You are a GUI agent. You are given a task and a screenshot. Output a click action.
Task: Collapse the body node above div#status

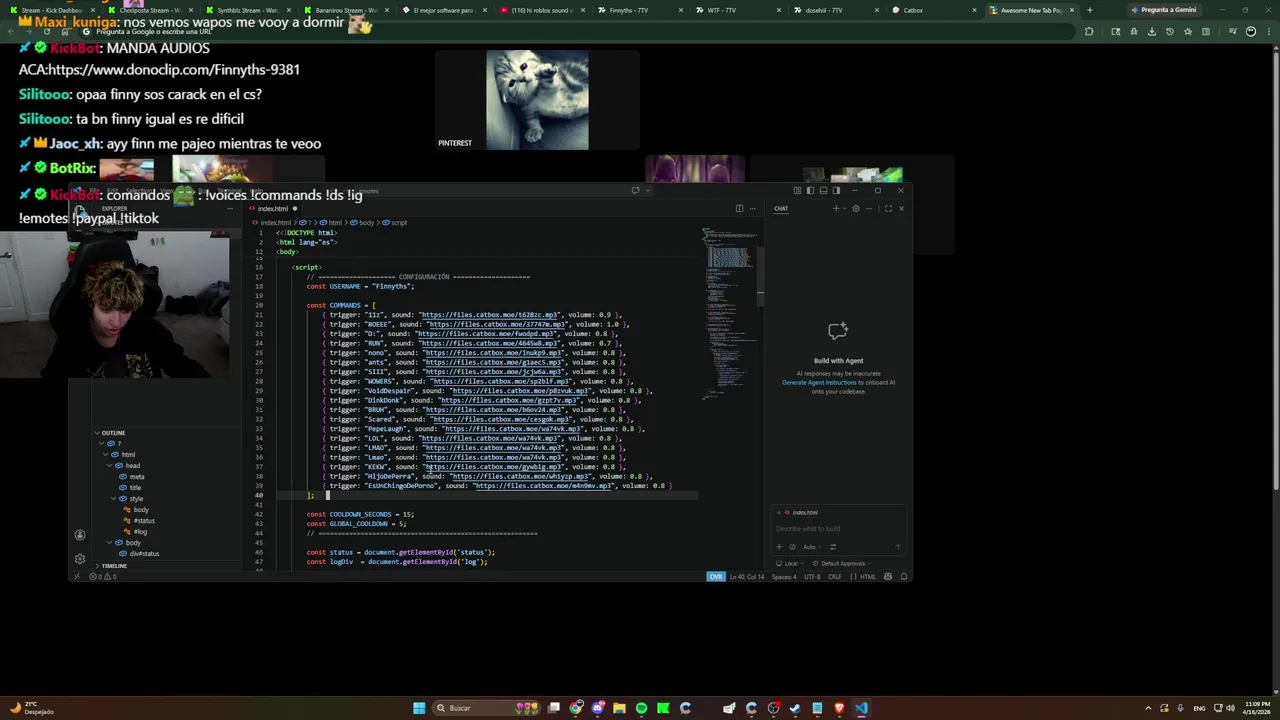(x=111, y=543)
